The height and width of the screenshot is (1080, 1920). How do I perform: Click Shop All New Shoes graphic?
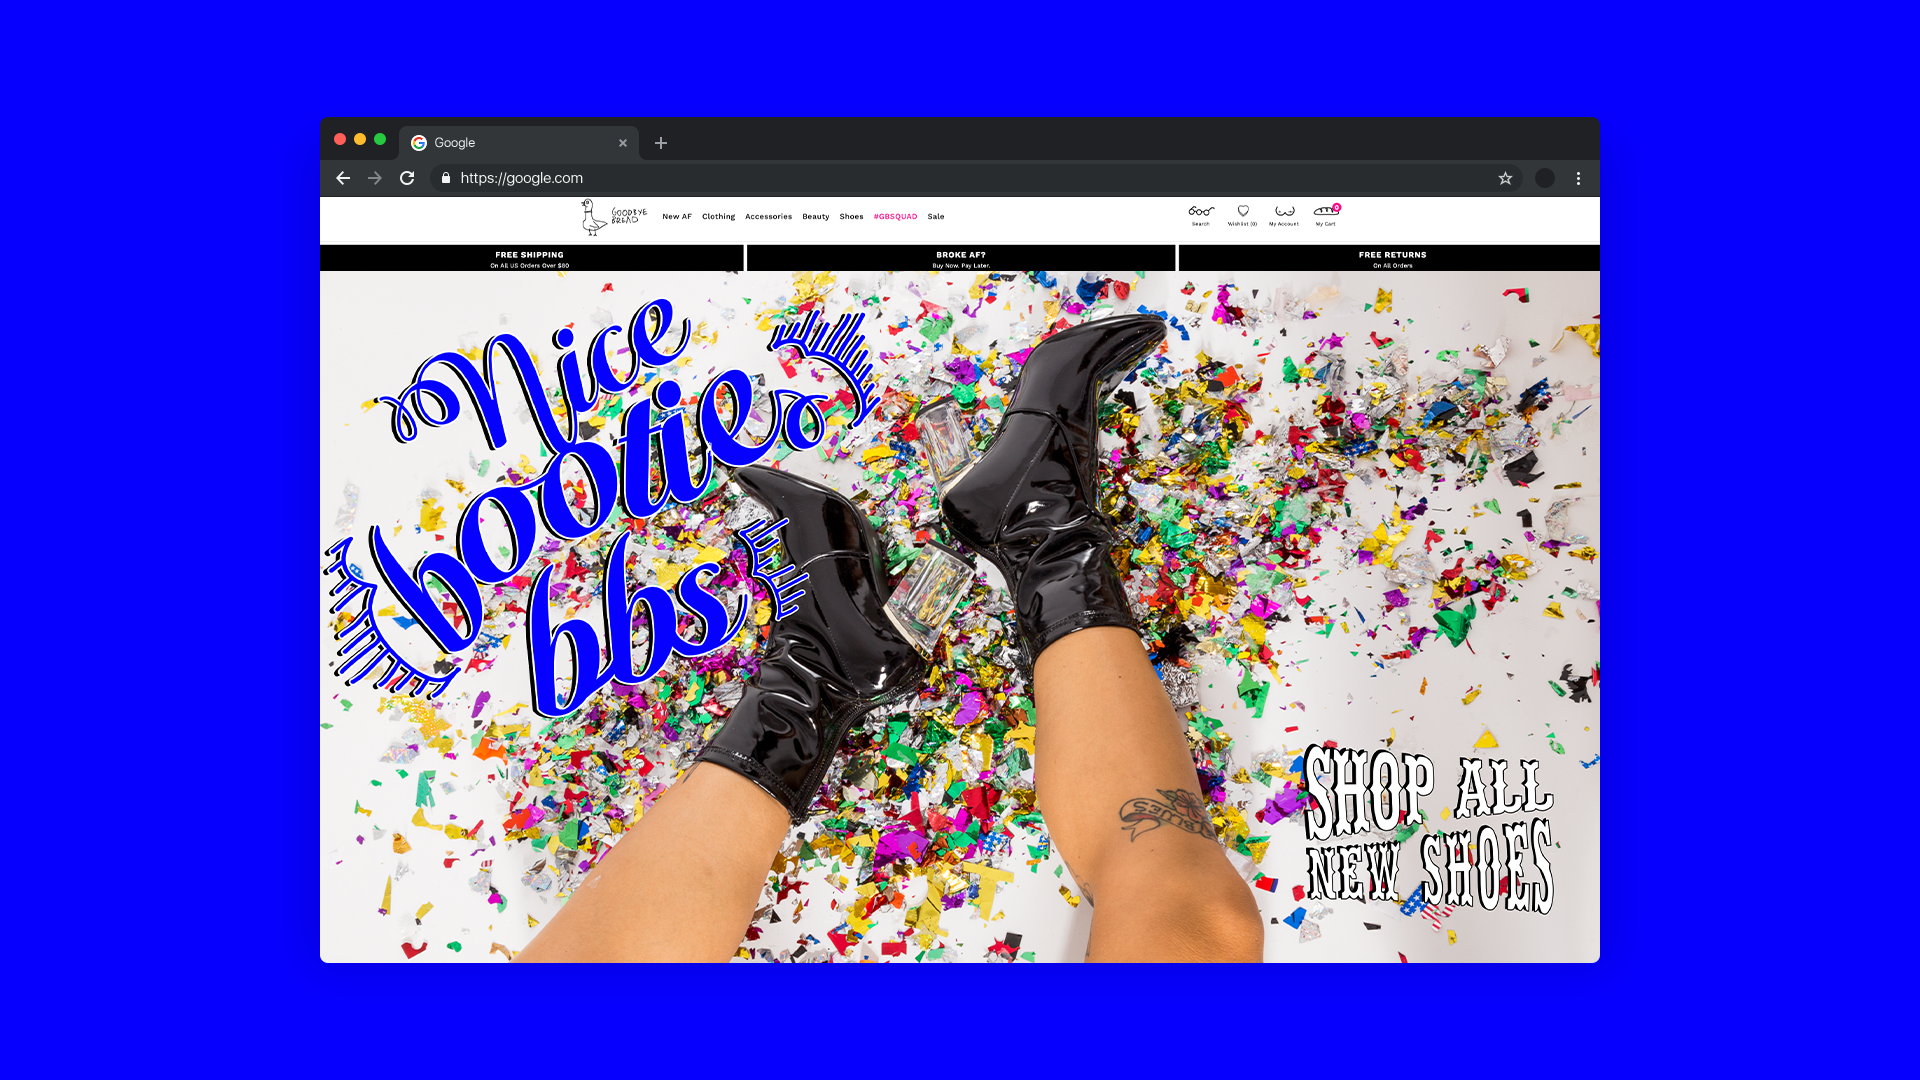[1428, 830]
